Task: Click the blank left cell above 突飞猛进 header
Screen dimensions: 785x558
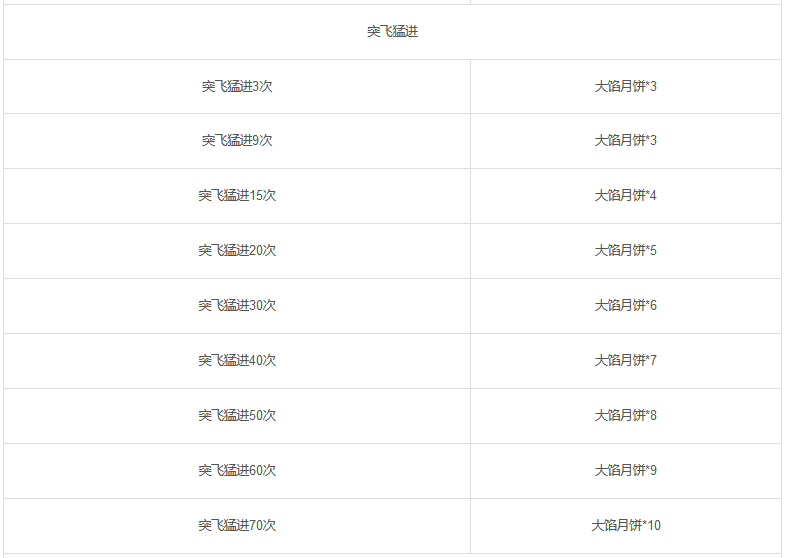Action: (237, 2)
